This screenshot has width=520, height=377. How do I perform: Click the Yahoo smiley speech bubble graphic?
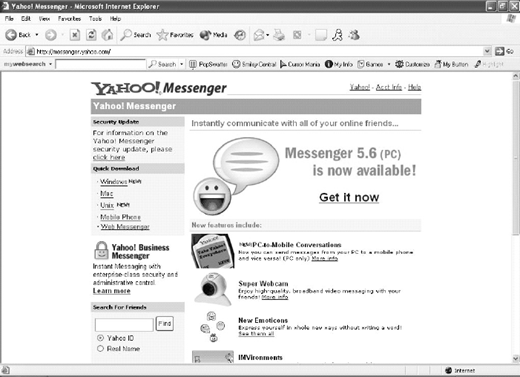(236, 177)
